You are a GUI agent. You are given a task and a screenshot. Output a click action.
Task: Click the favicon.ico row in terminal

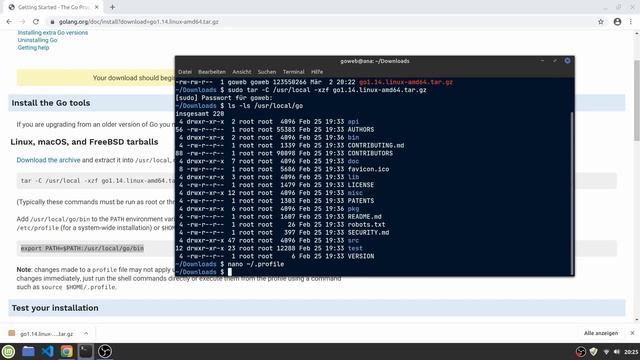click(x=282, y=169)
